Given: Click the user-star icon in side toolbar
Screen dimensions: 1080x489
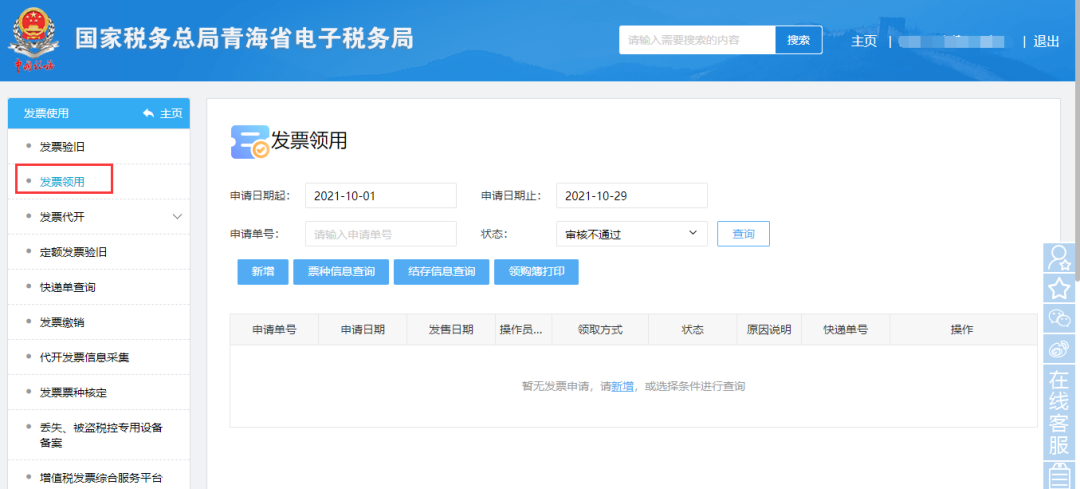Looking at the screenshot, I should (x=1059, y=258).
